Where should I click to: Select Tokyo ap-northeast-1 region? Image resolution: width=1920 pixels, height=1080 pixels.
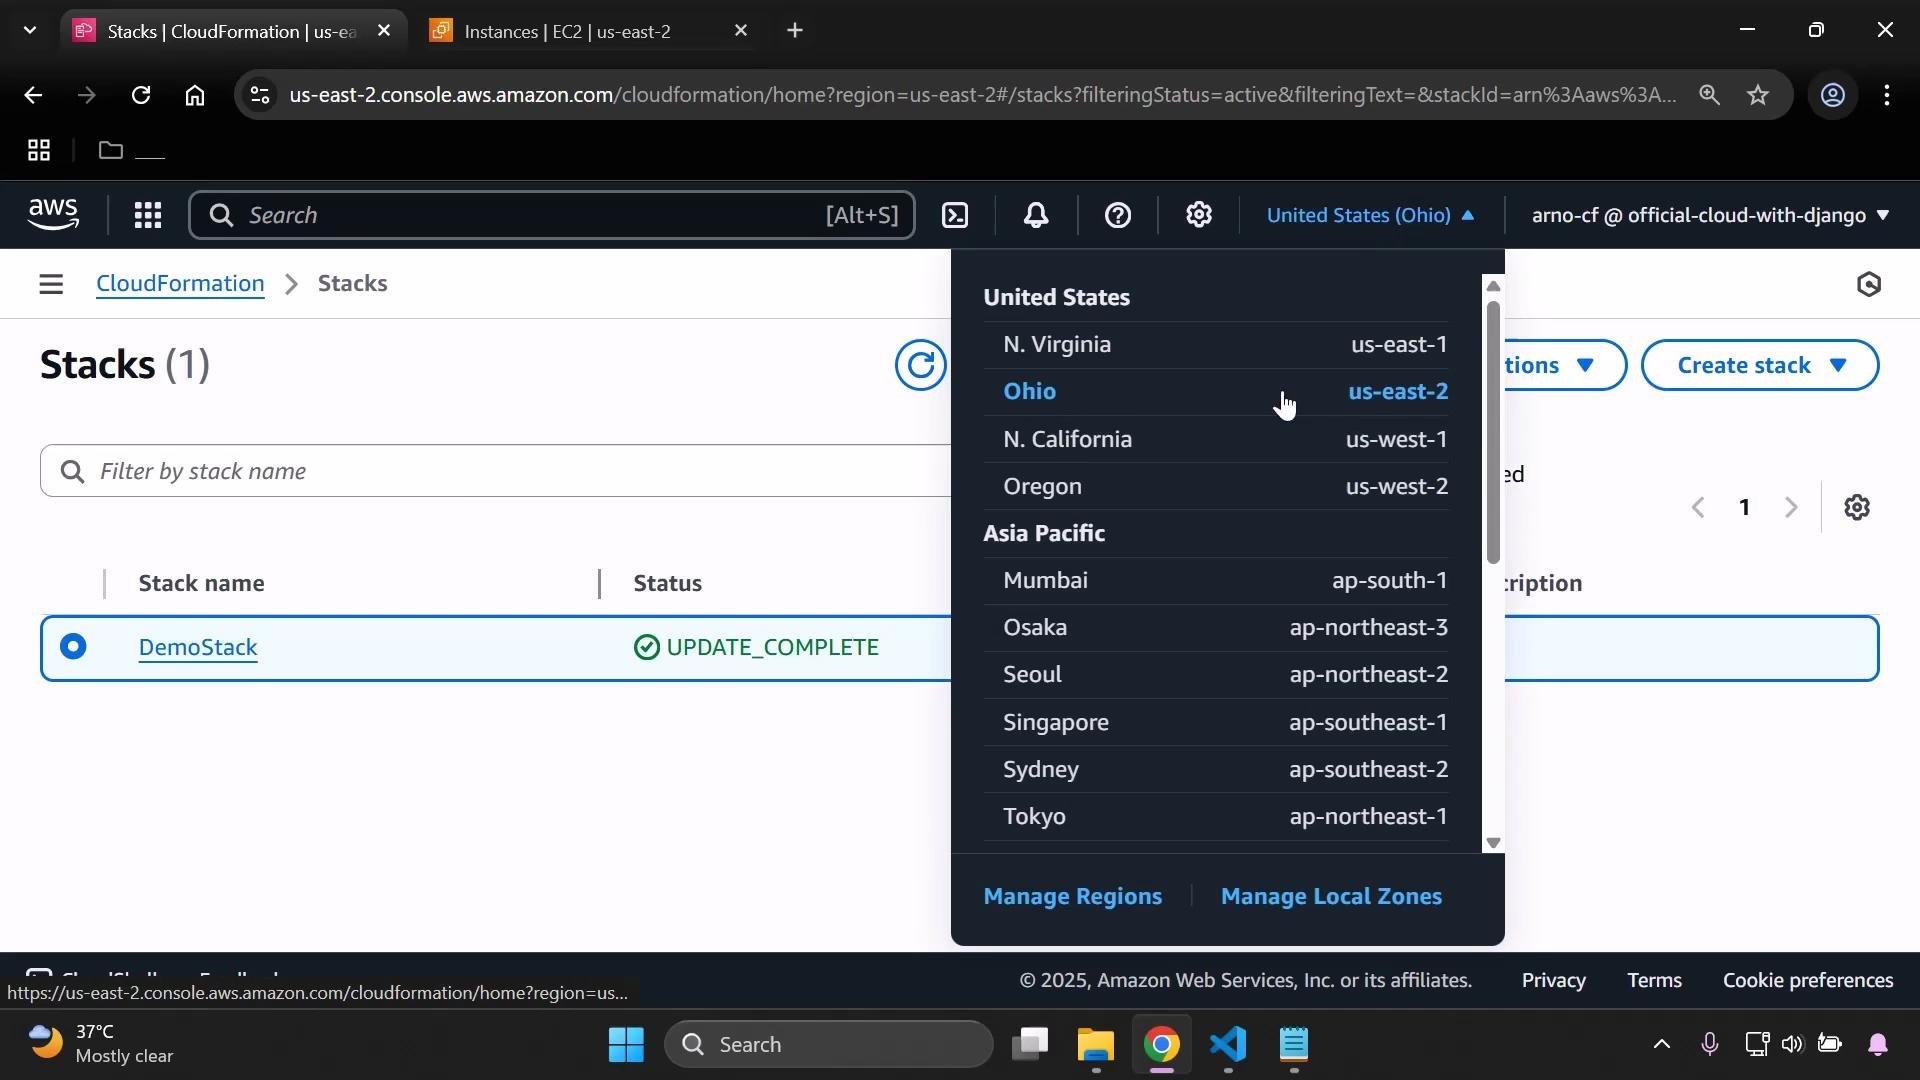pos(1216,817)
